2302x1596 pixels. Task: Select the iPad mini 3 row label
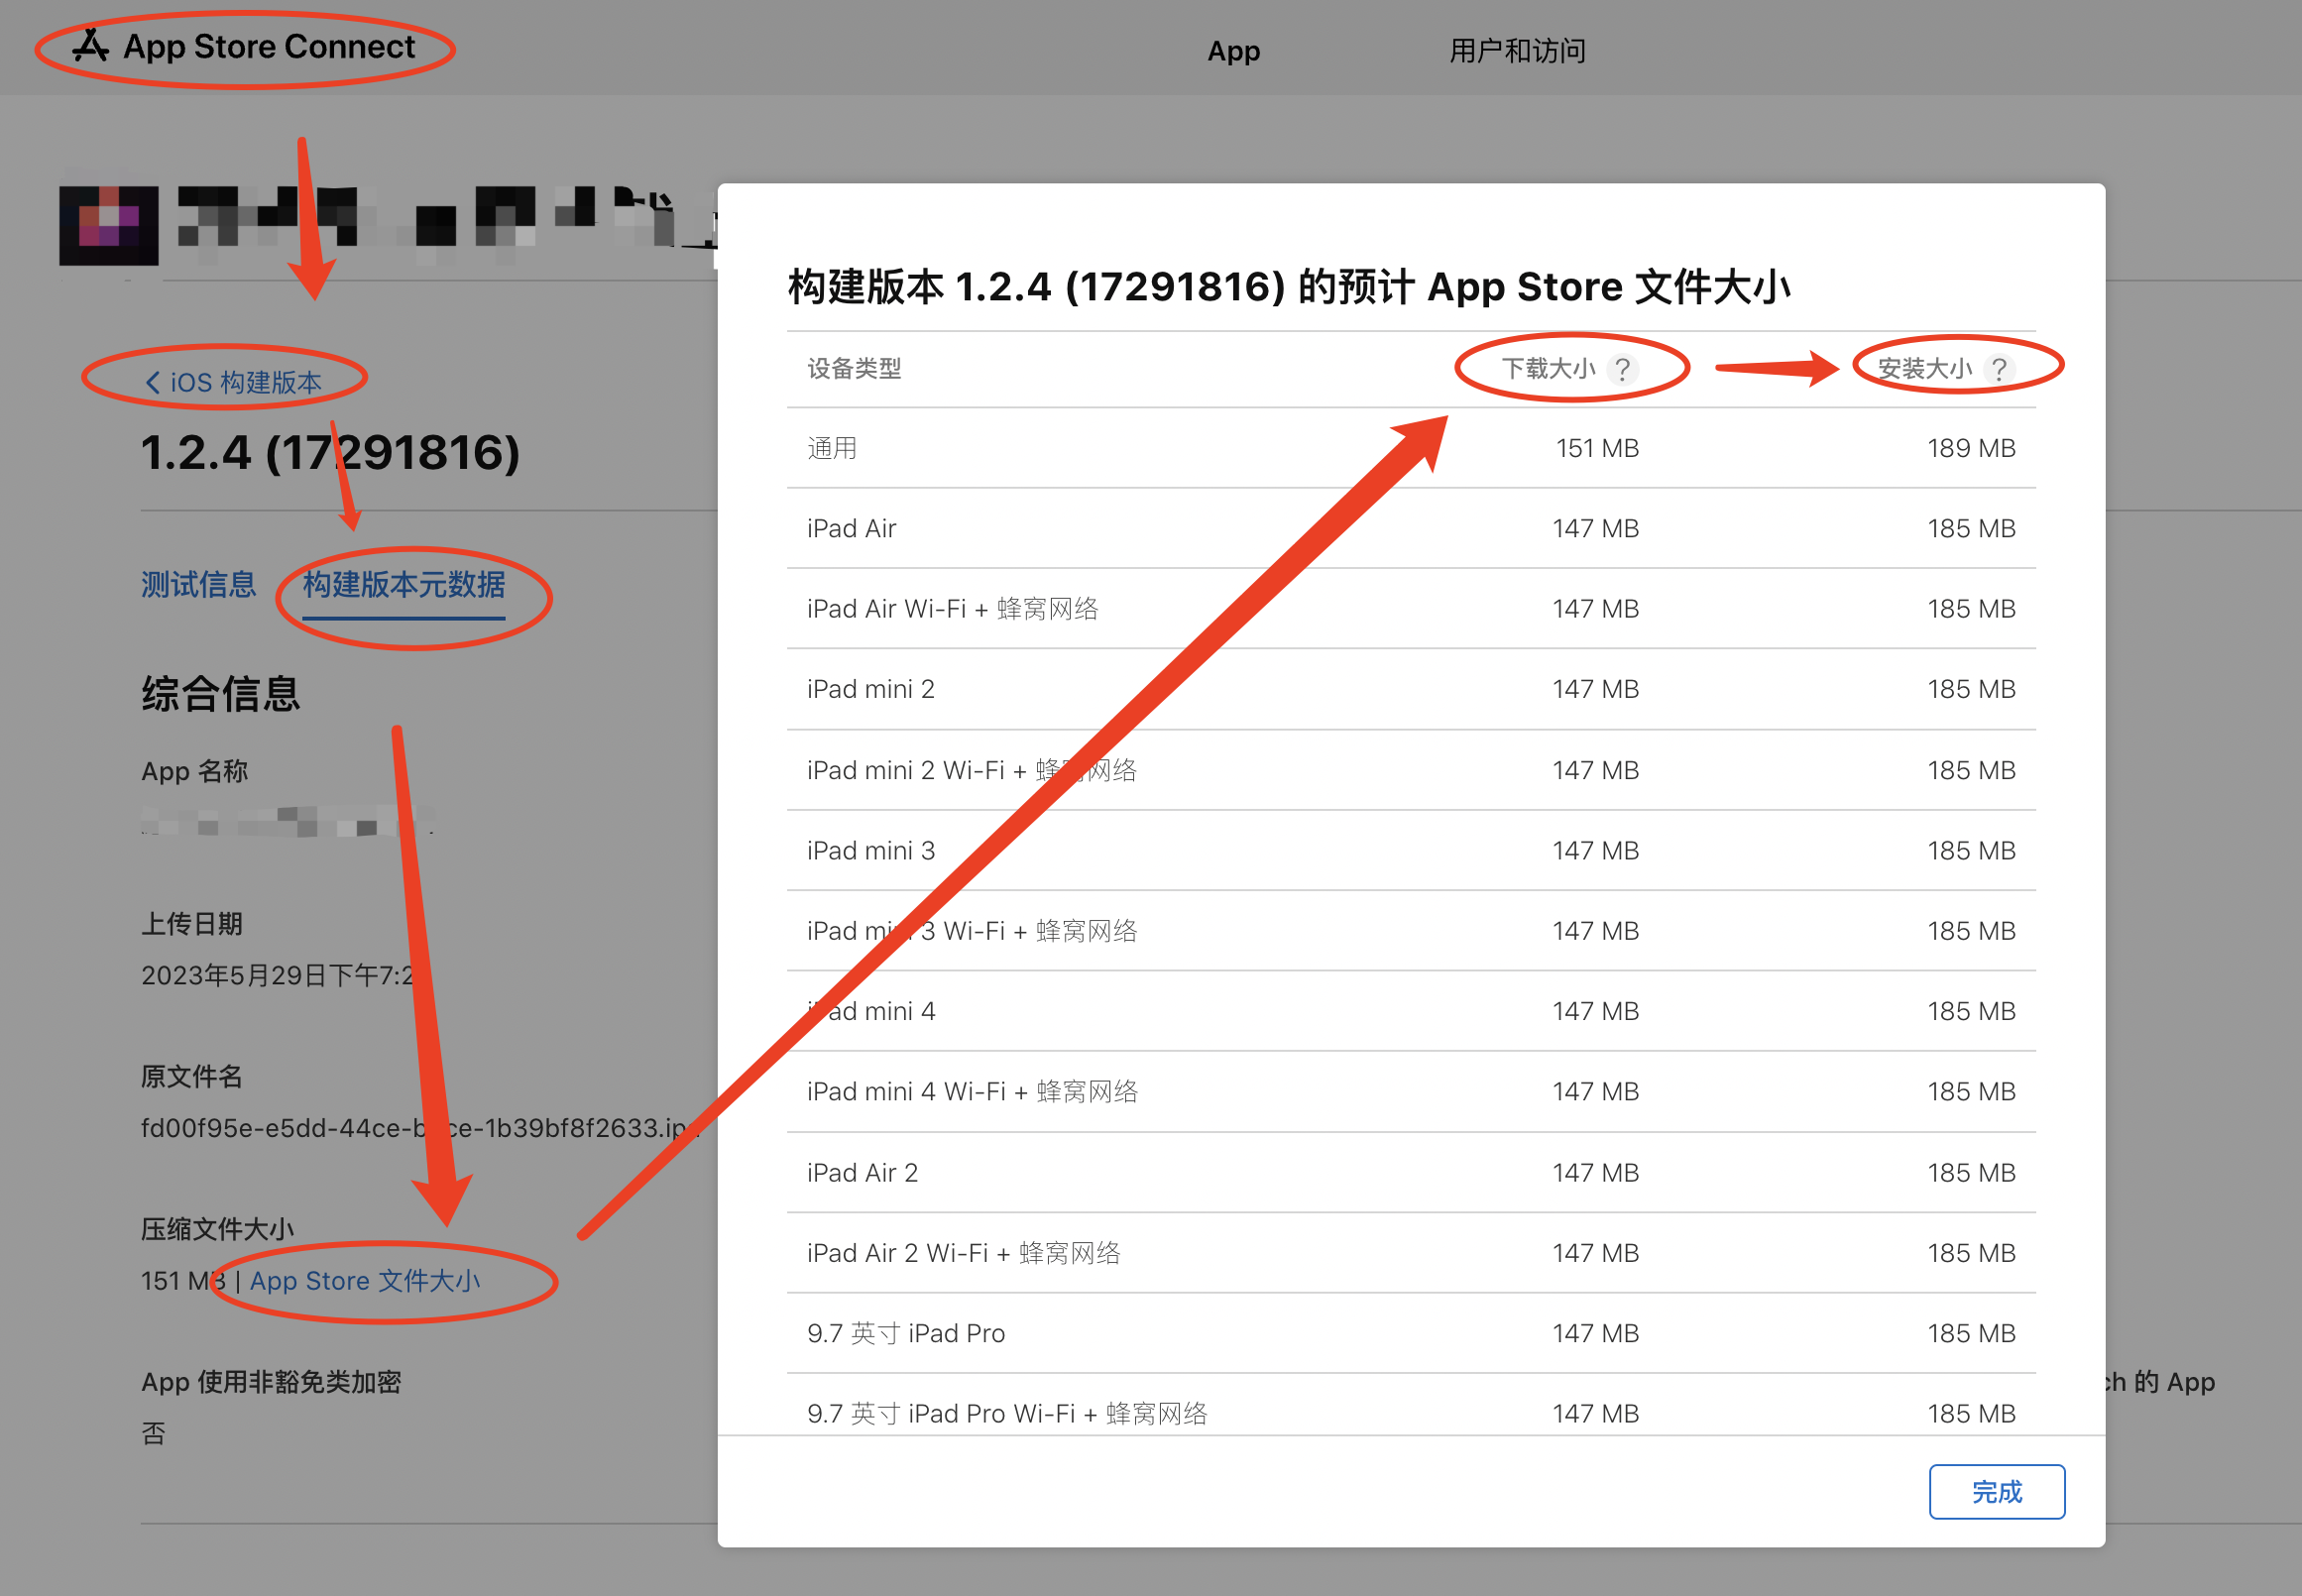tap(870, 851)
